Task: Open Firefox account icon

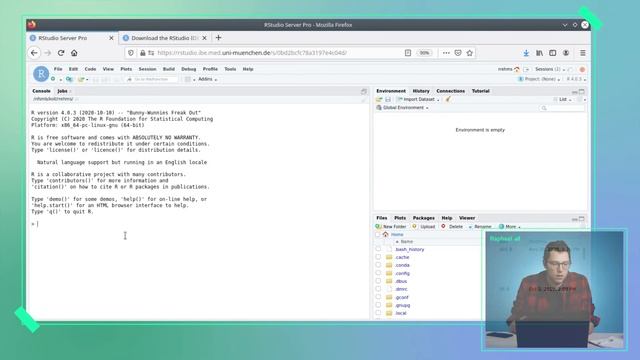Action: [x=566, y=53]
